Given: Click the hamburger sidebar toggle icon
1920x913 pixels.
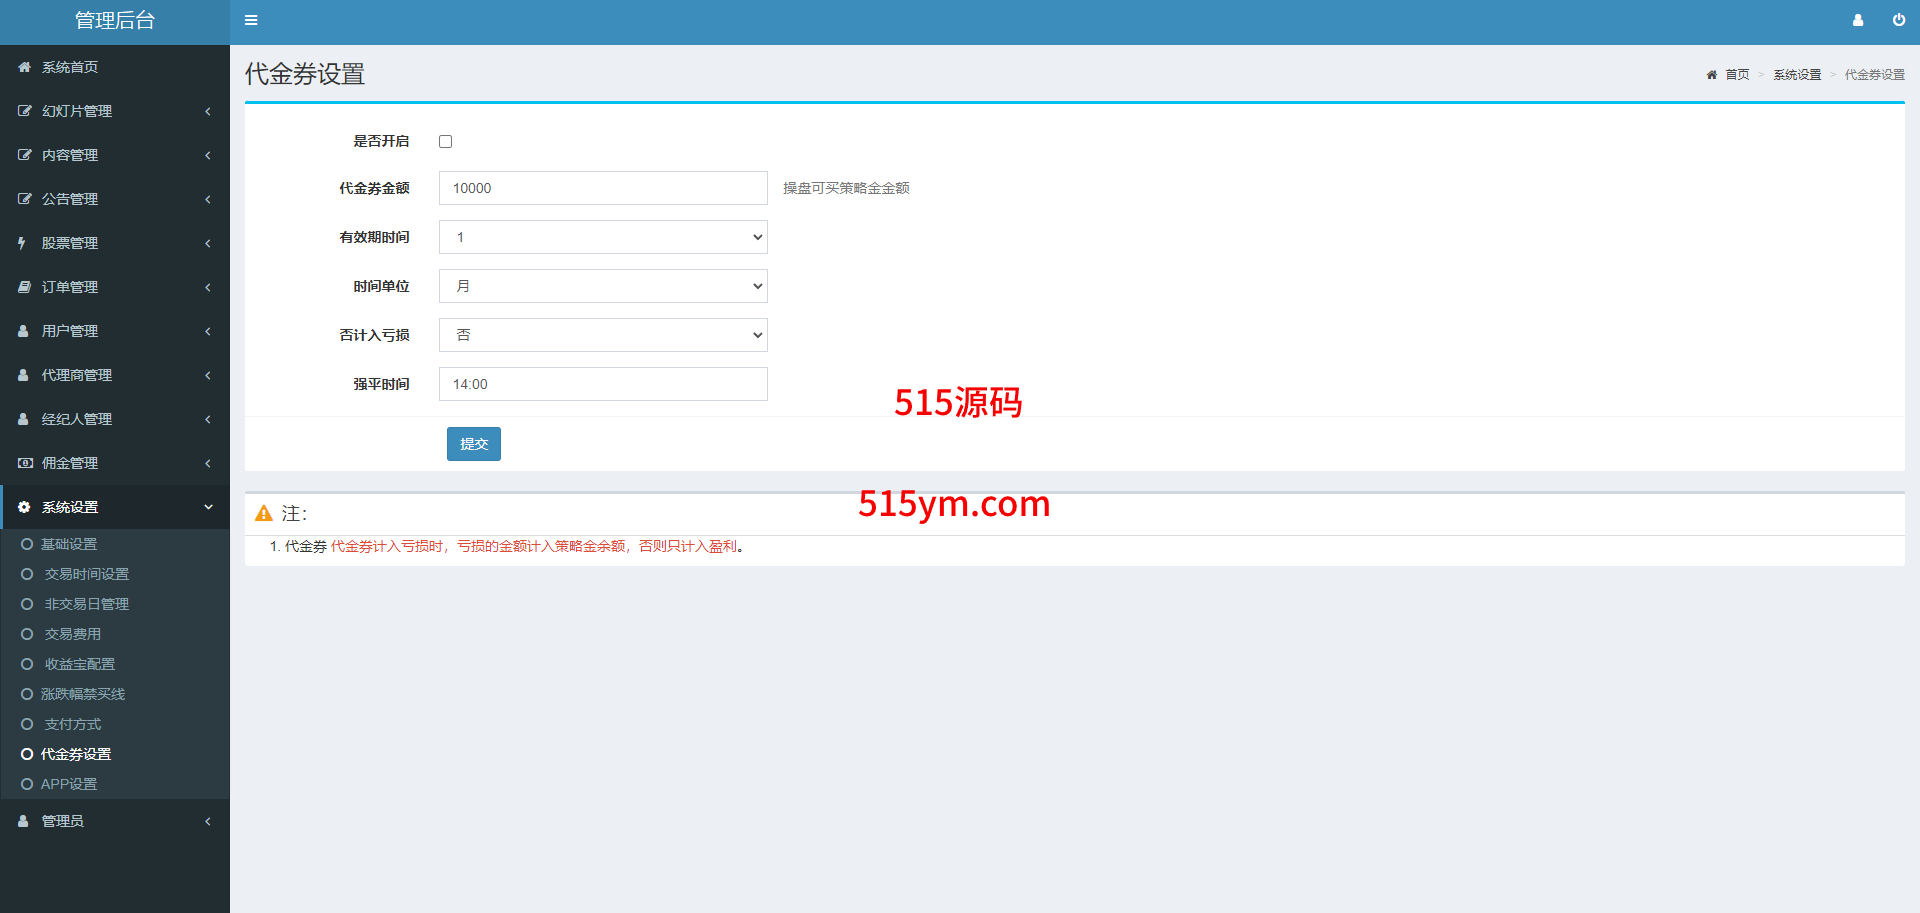Looking at the screenshot, I should tap(251, 20).
